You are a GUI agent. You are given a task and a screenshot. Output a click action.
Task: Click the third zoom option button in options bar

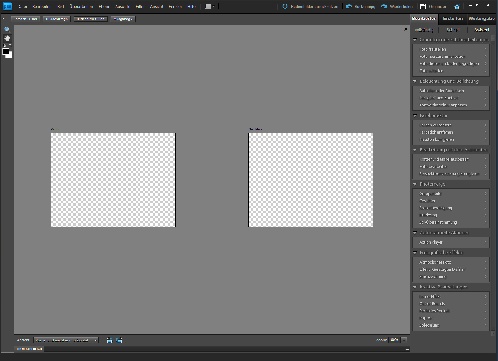coord(91,19)
